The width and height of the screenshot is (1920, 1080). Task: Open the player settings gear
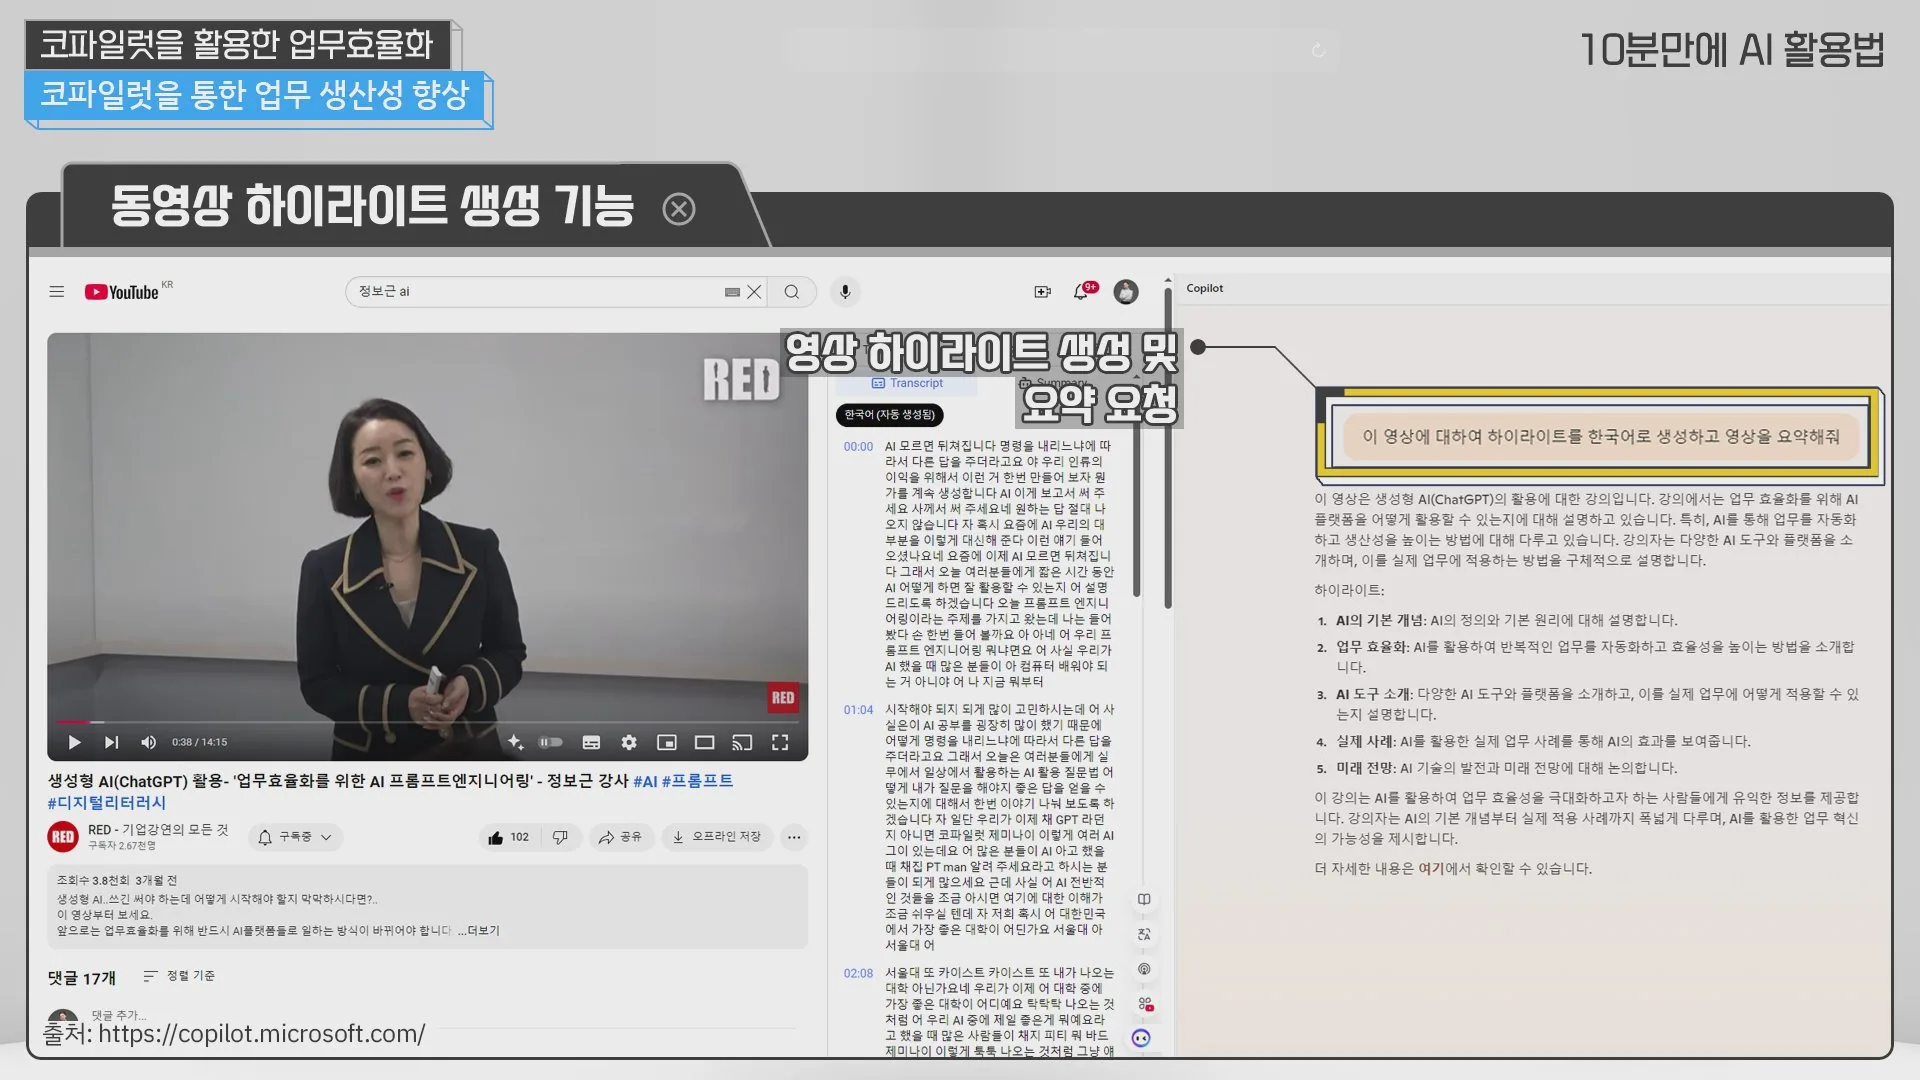click(629, 742)
